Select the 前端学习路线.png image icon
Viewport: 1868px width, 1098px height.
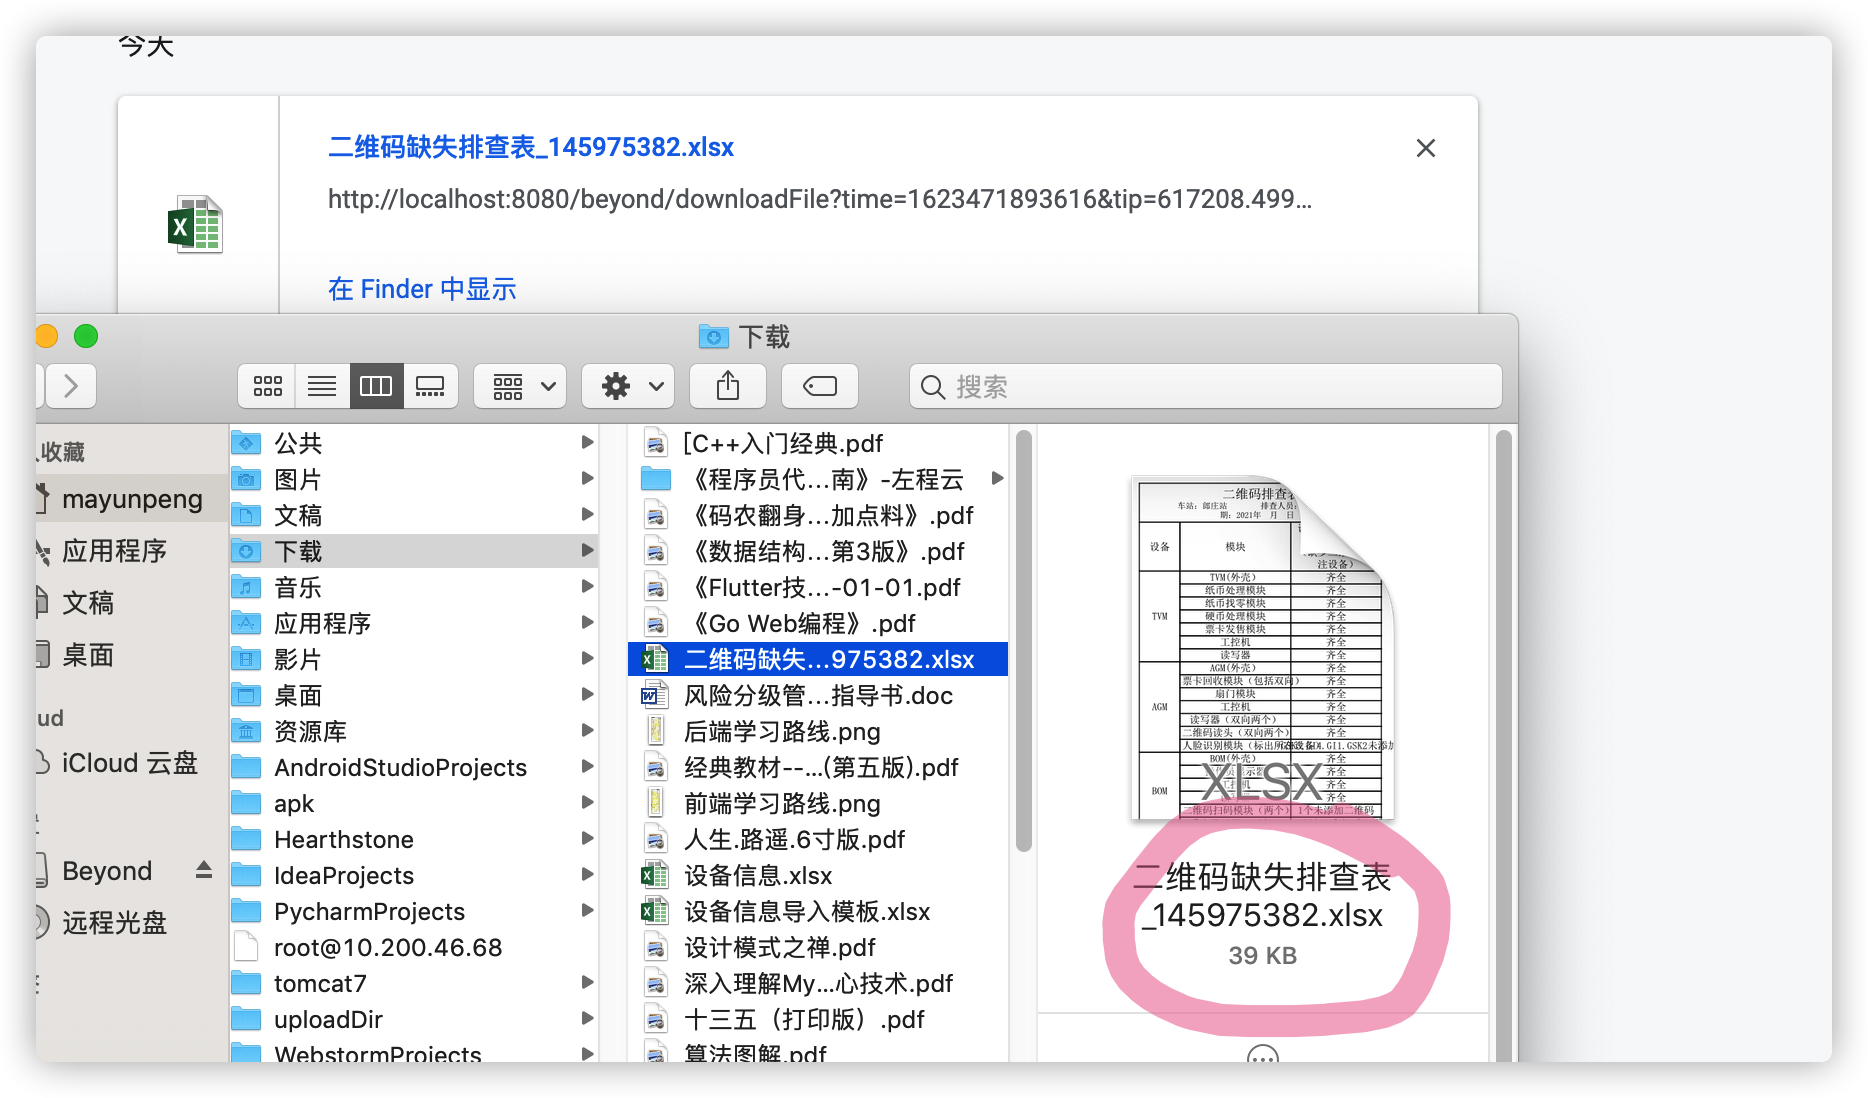pyautogui.click(x=656, y=803)
